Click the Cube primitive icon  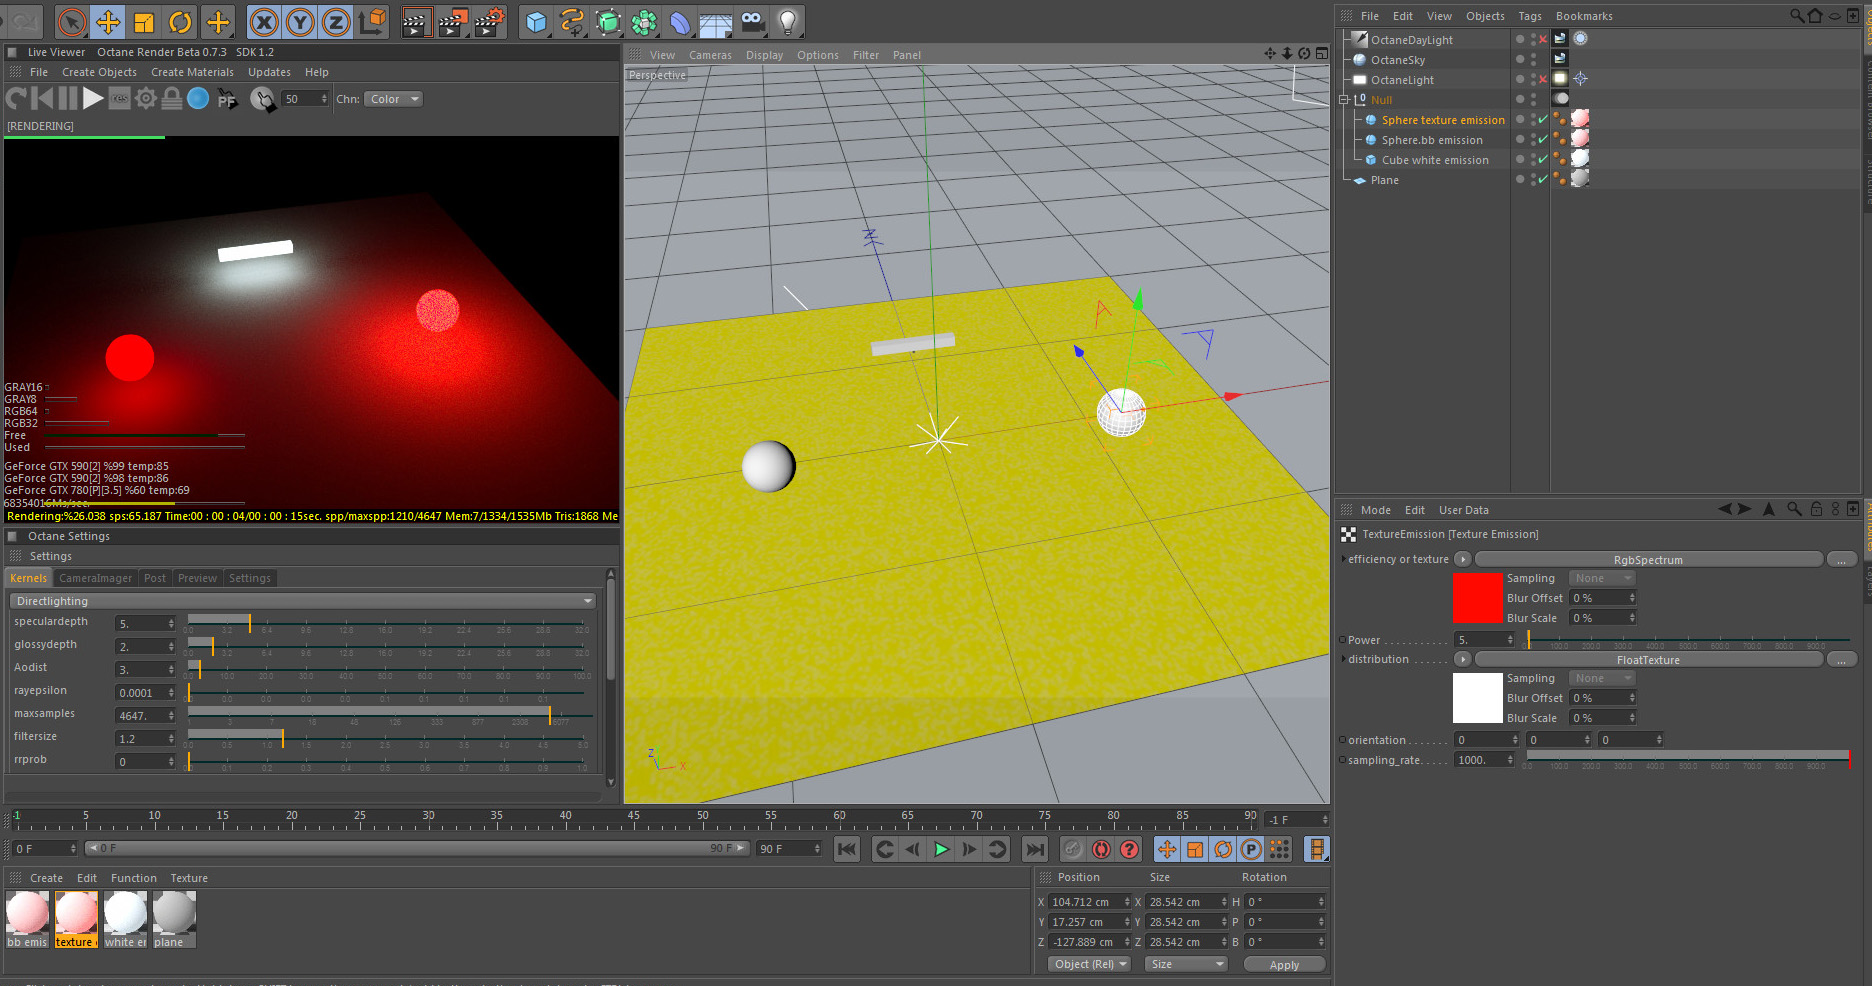click(536, 21)
